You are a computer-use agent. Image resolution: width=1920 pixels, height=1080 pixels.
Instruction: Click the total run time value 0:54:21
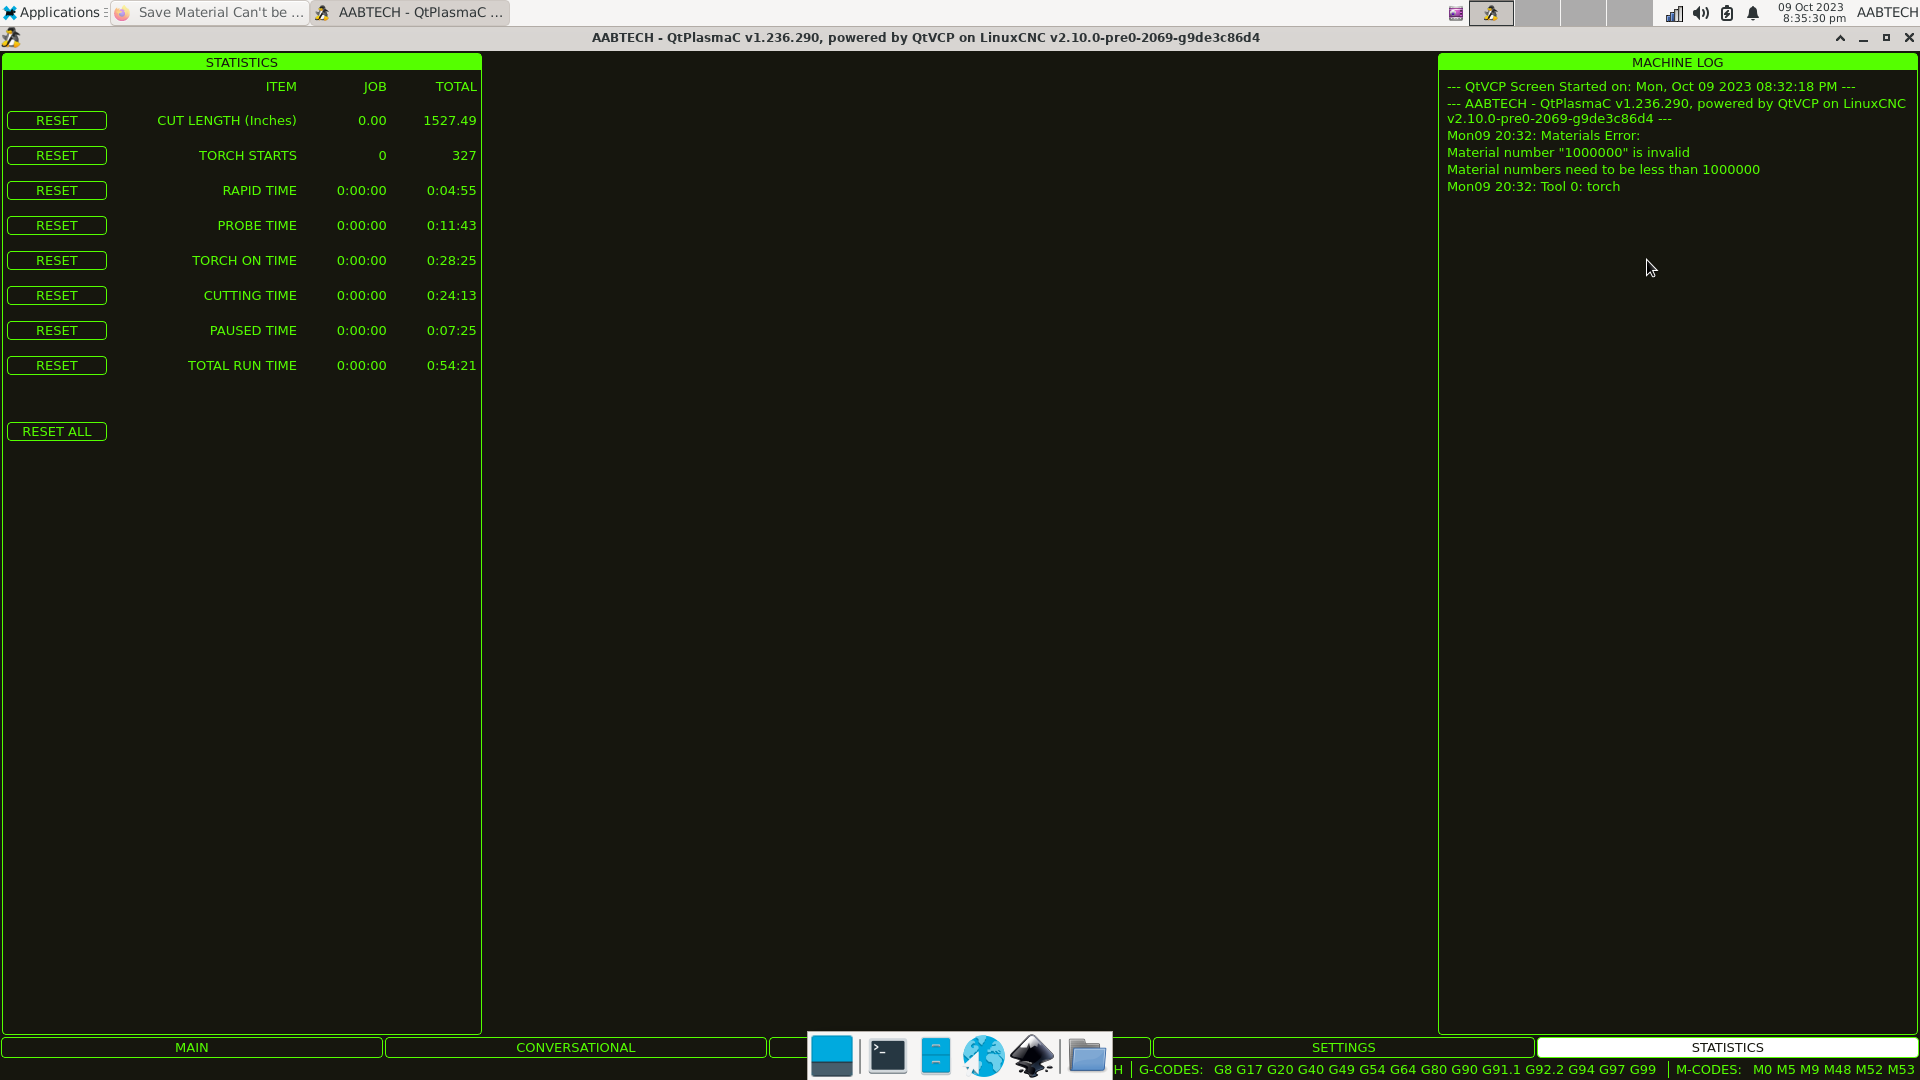click(452, 366)
